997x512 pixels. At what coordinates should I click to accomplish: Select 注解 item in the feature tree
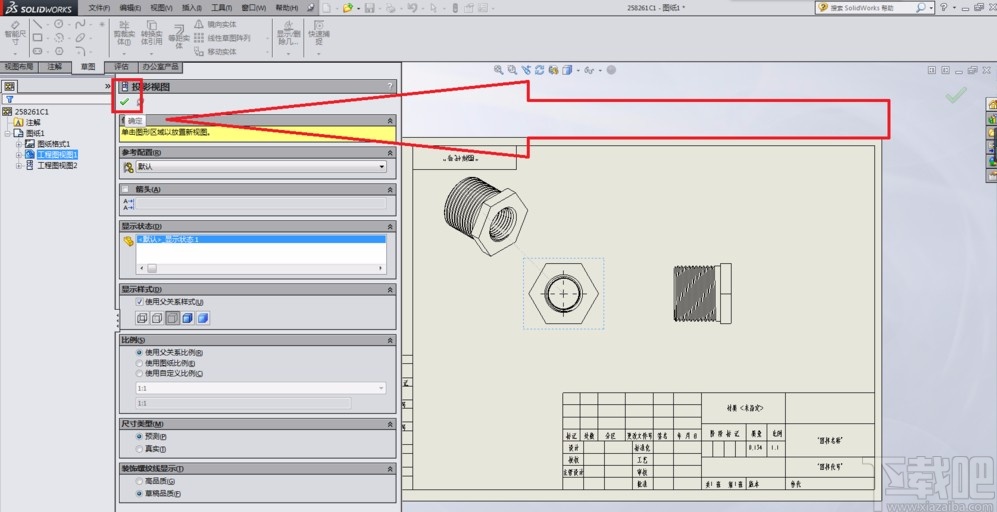coord(33,122)
